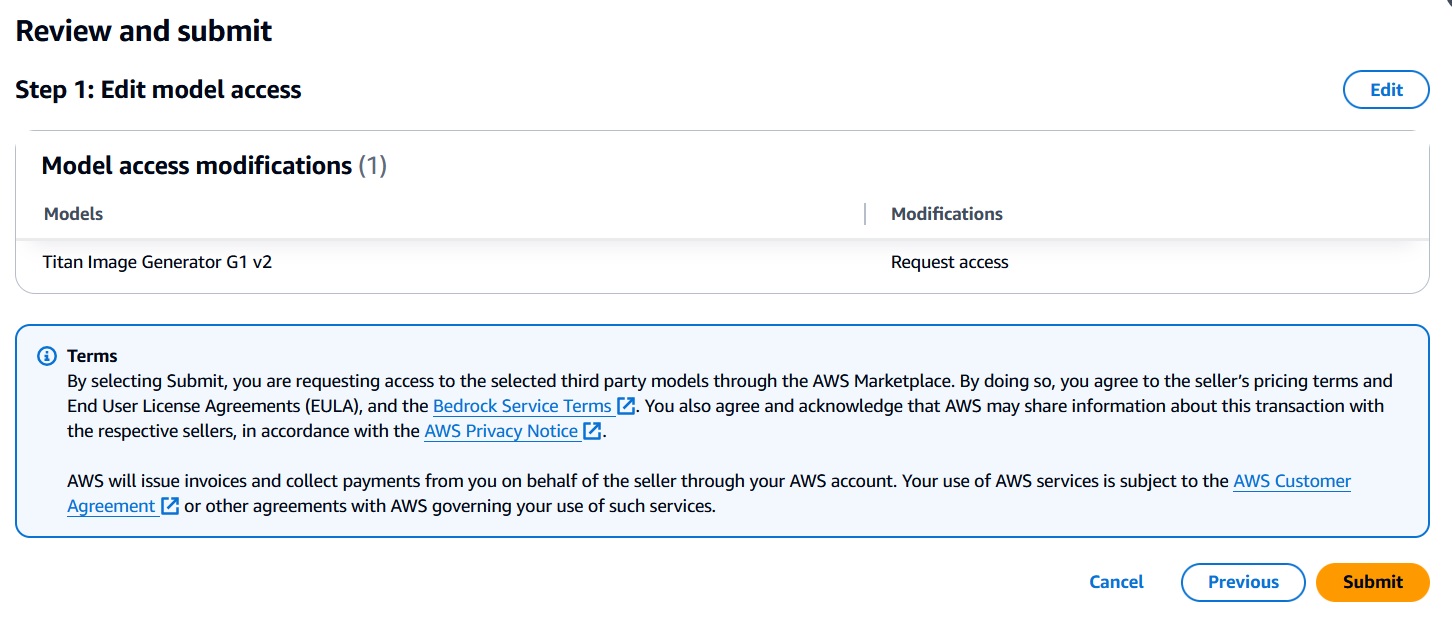Click the info icon beside Terms

(x=46, y=356)
